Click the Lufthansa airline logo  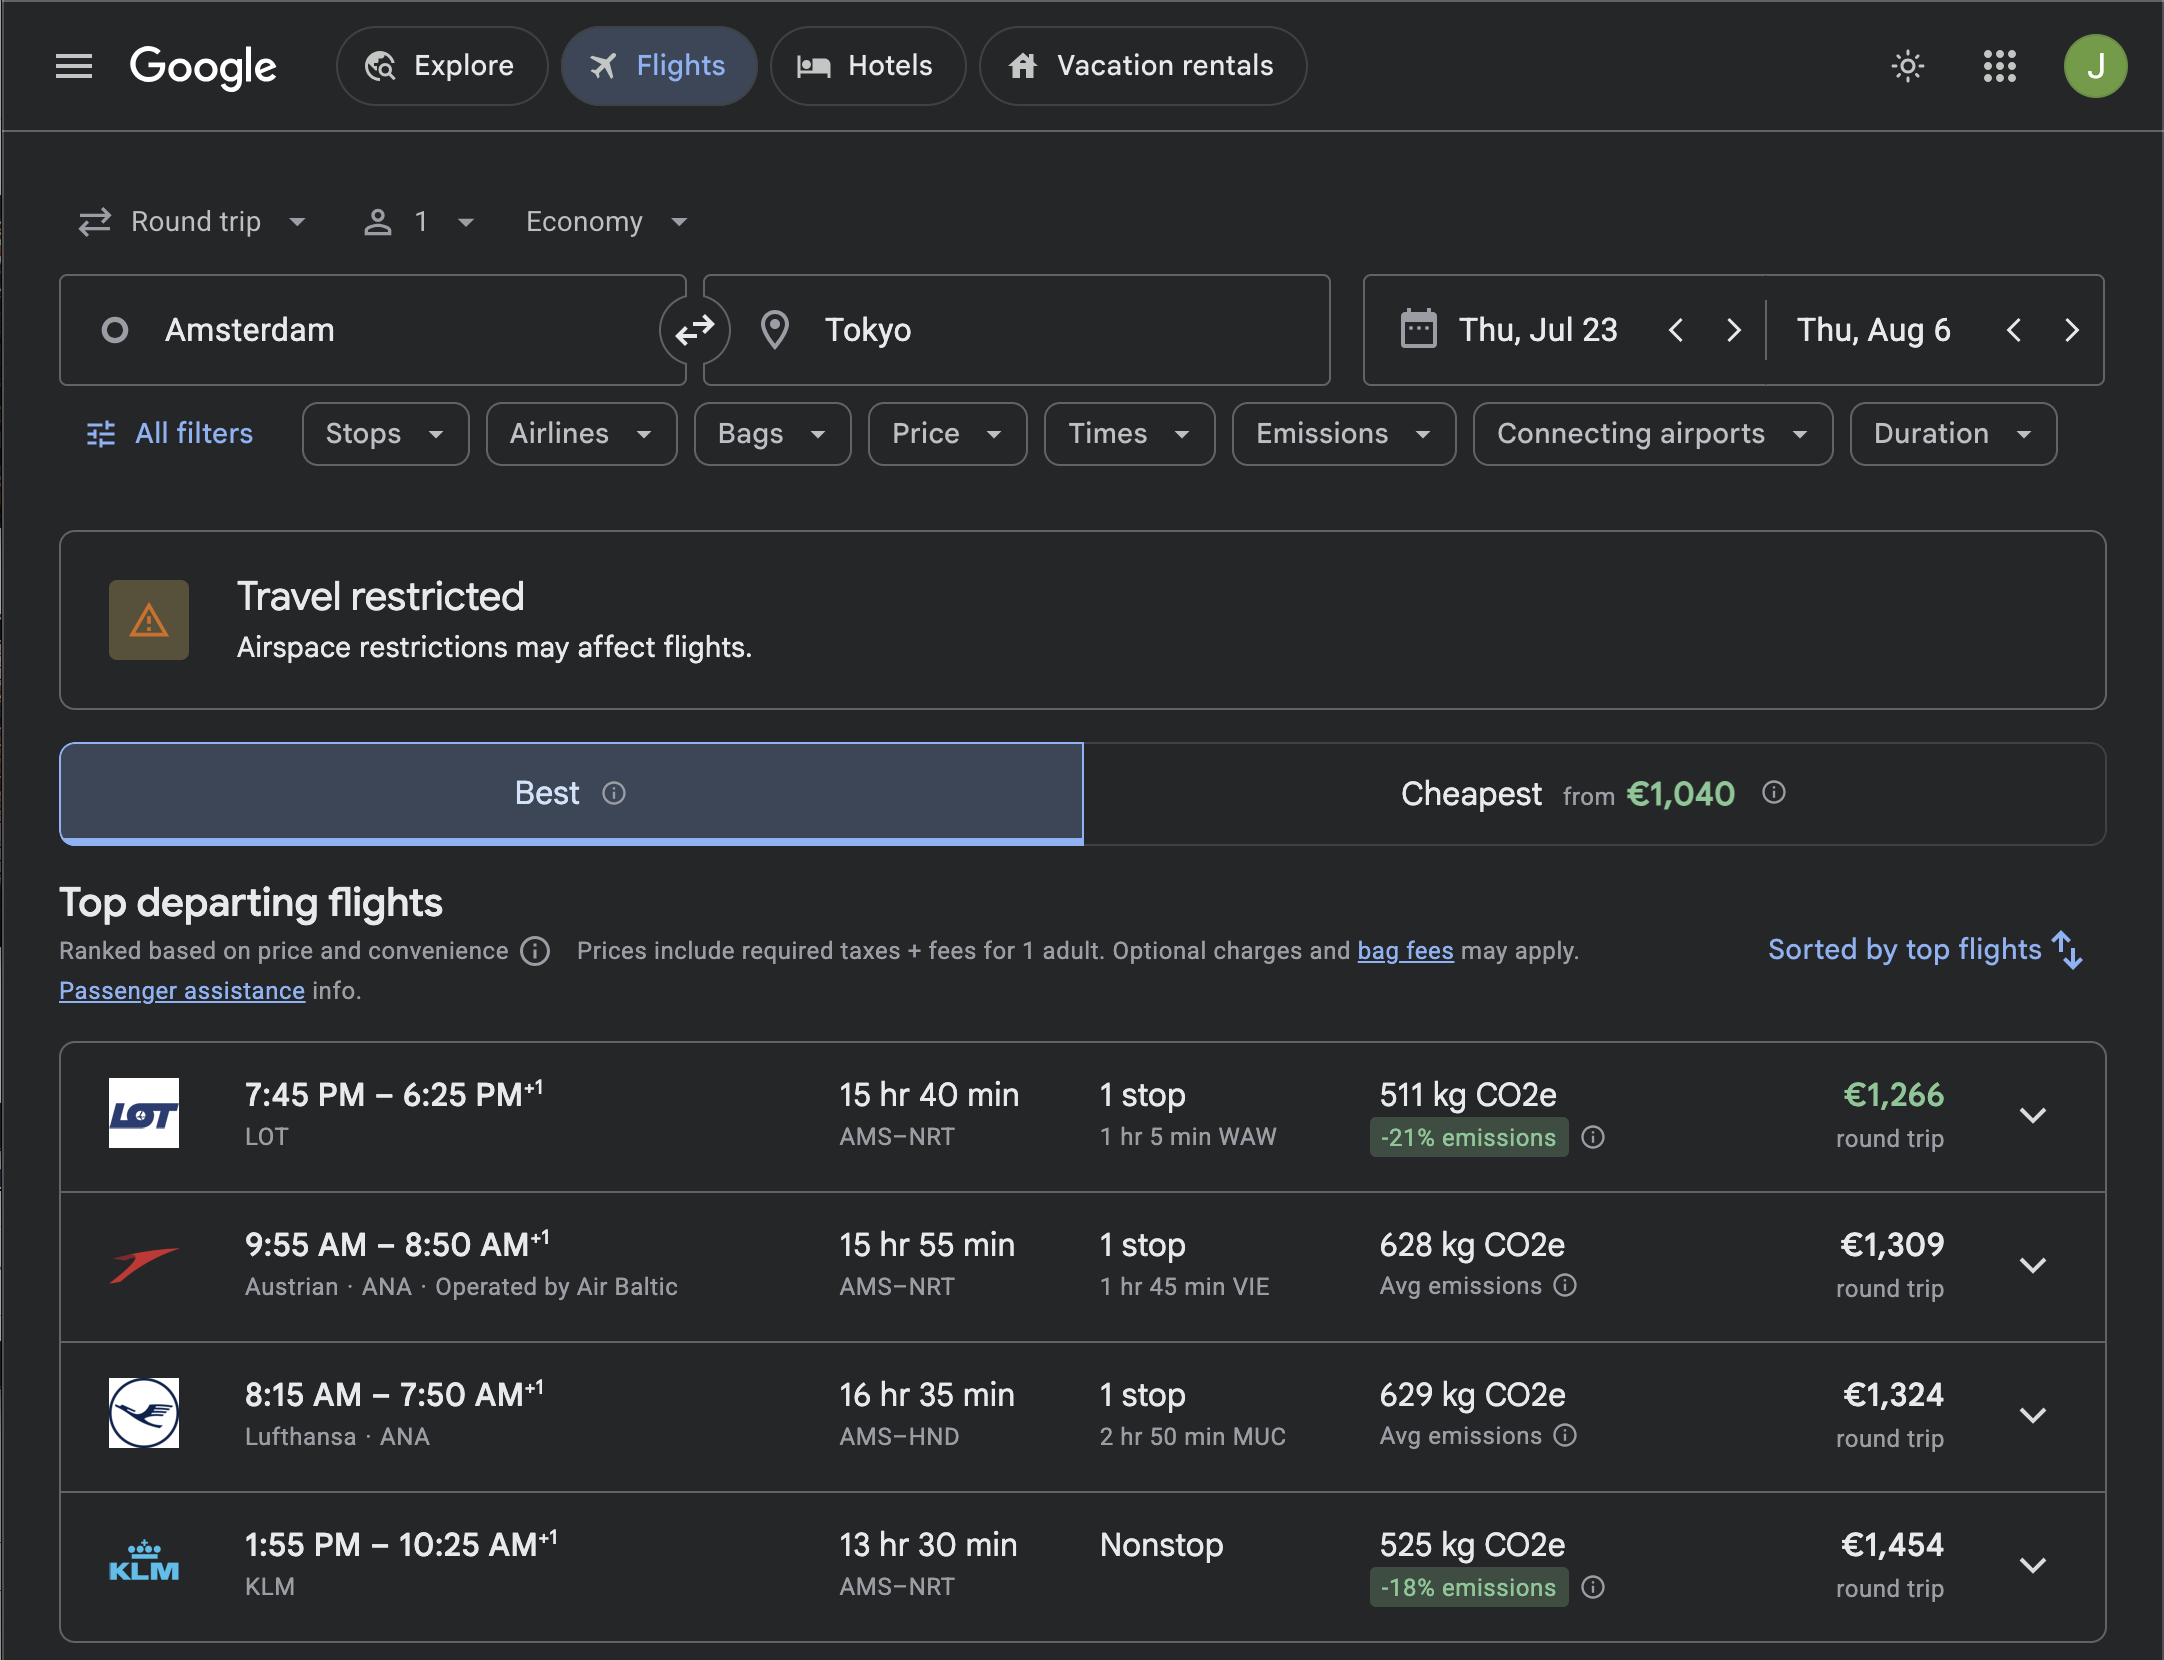pos(144,1413)
